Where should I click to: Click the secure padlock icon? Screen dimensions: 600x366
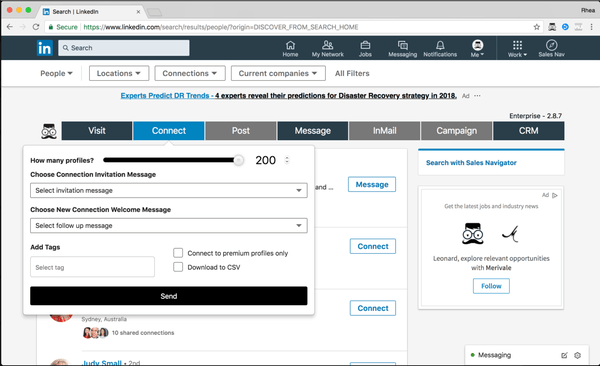51,27
